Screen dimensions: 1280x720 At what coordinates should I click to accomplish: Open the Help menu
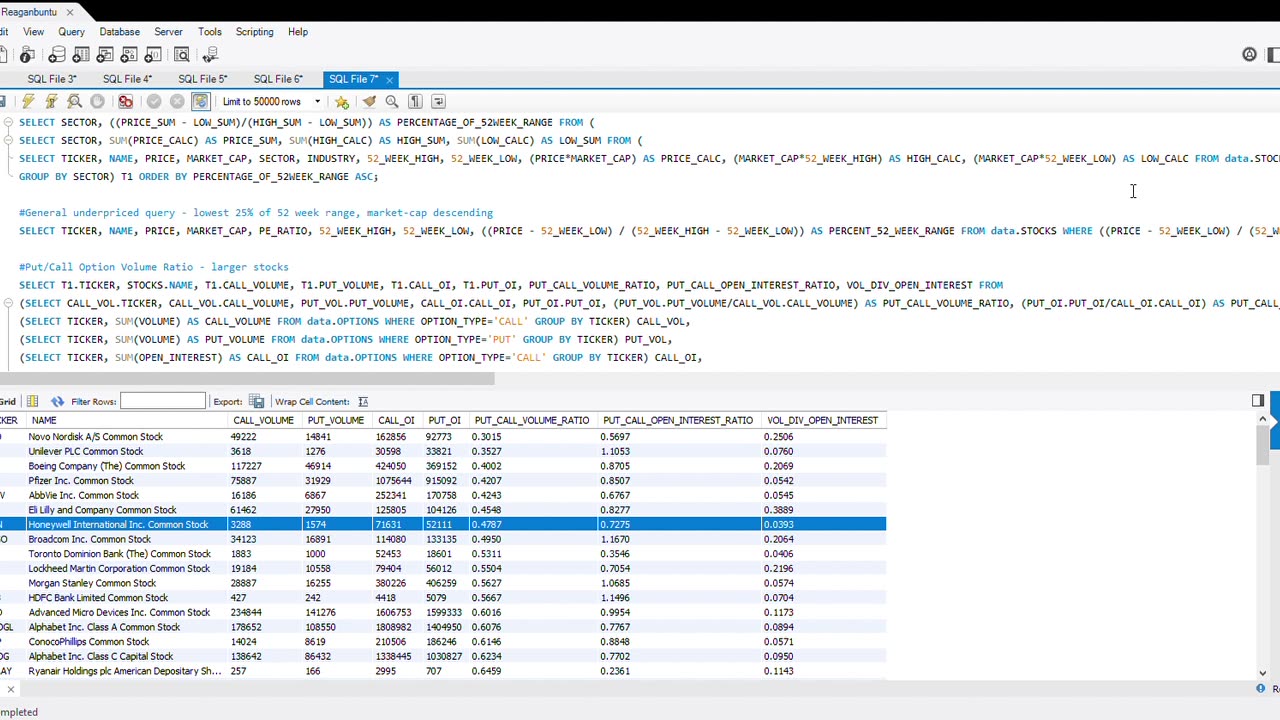click(x=298, y=32)
